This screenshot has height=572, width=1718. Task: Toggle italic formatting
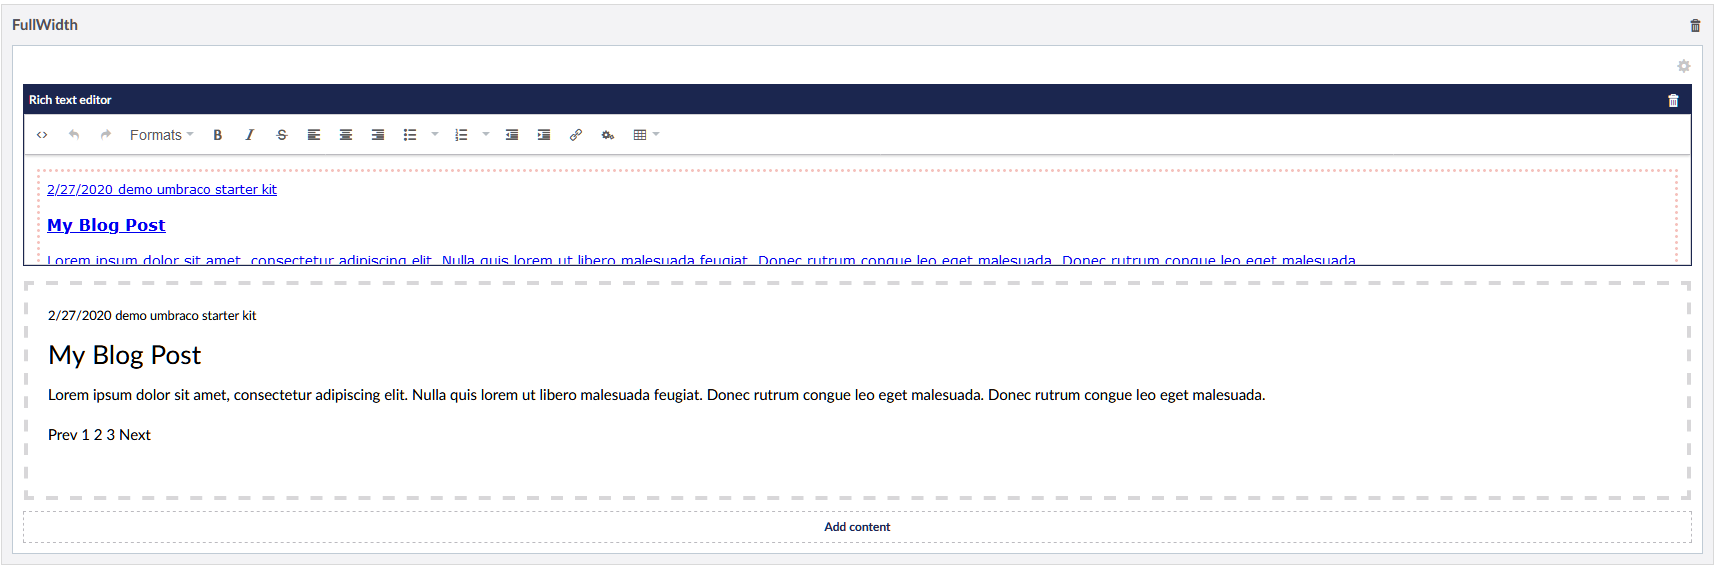(250, 135)
